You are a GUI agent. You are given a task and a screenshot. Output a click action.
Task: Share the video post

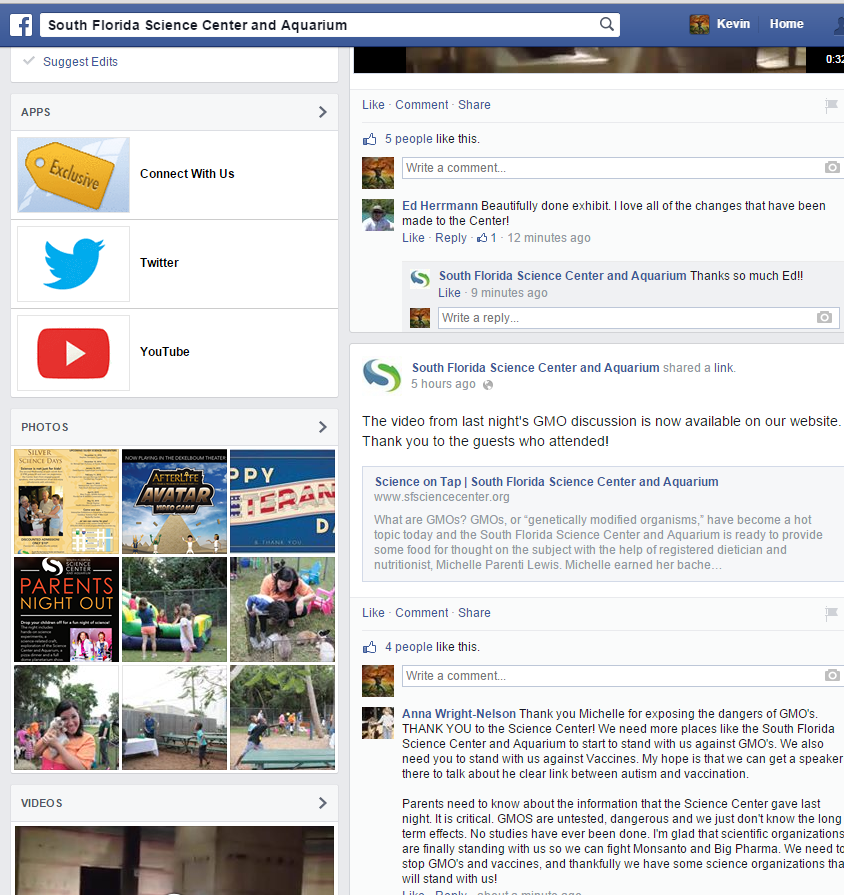pos(474,105)
